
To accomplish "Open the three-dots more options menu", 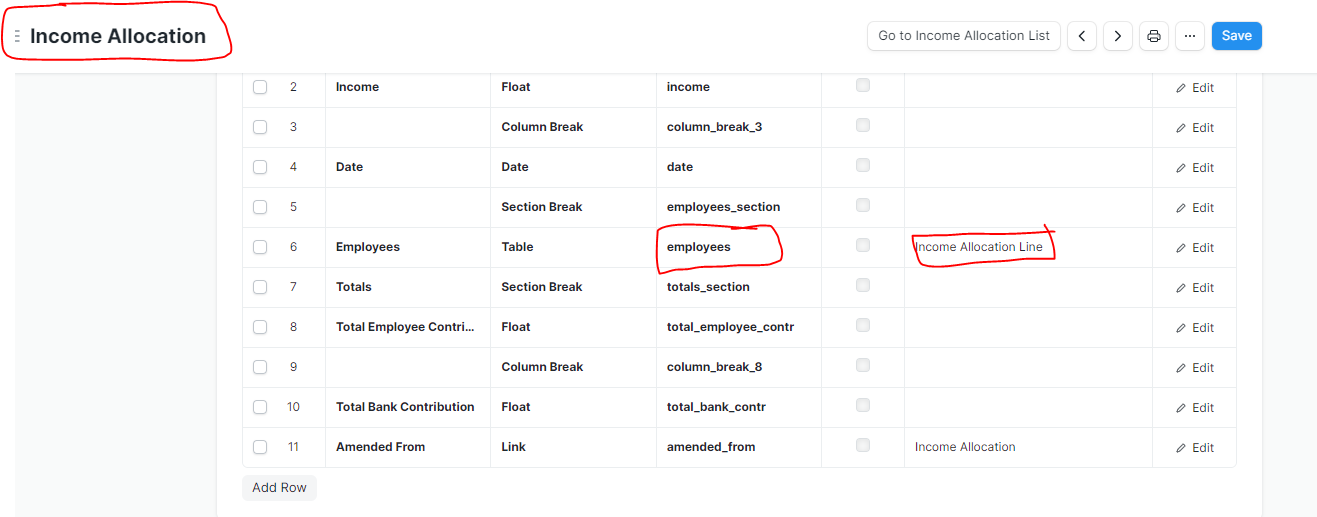I will tap(1190, 36).
